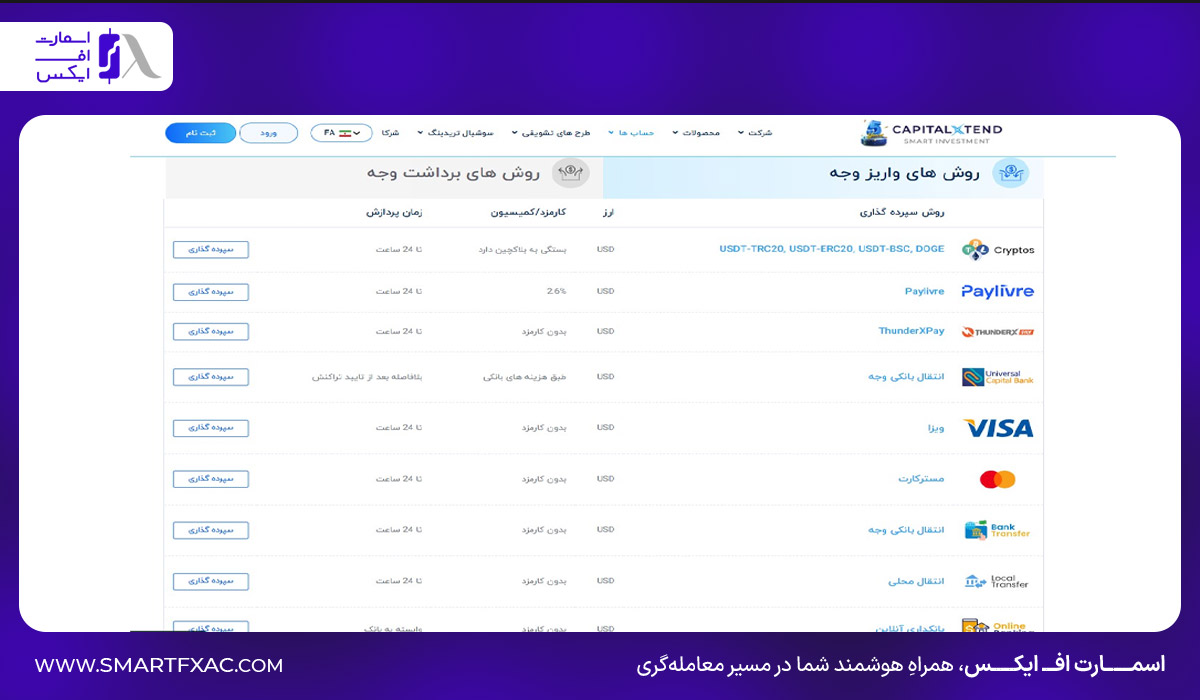This screenshot has height=700, width=1200.
Task: Click the Mastercard circles logo
Action: point(998,479)
